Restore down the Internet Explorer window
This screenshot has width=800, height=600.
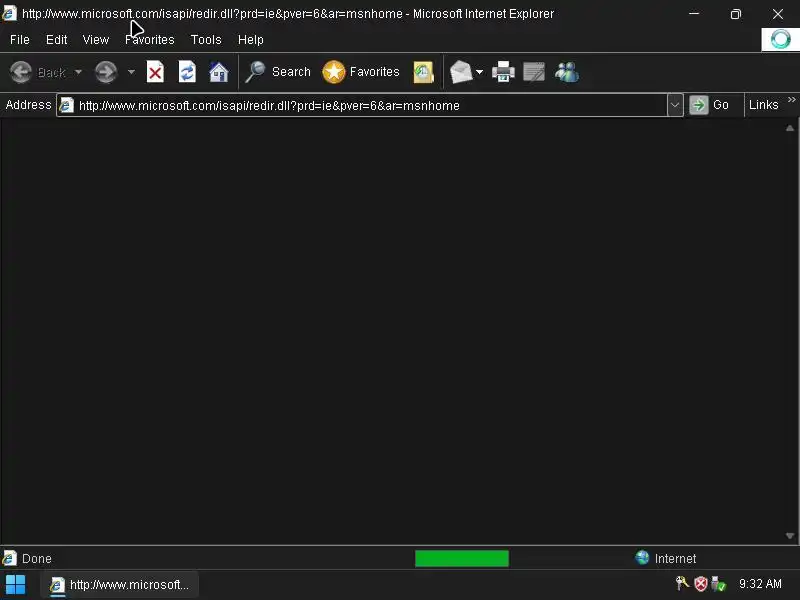pos(735,14)
